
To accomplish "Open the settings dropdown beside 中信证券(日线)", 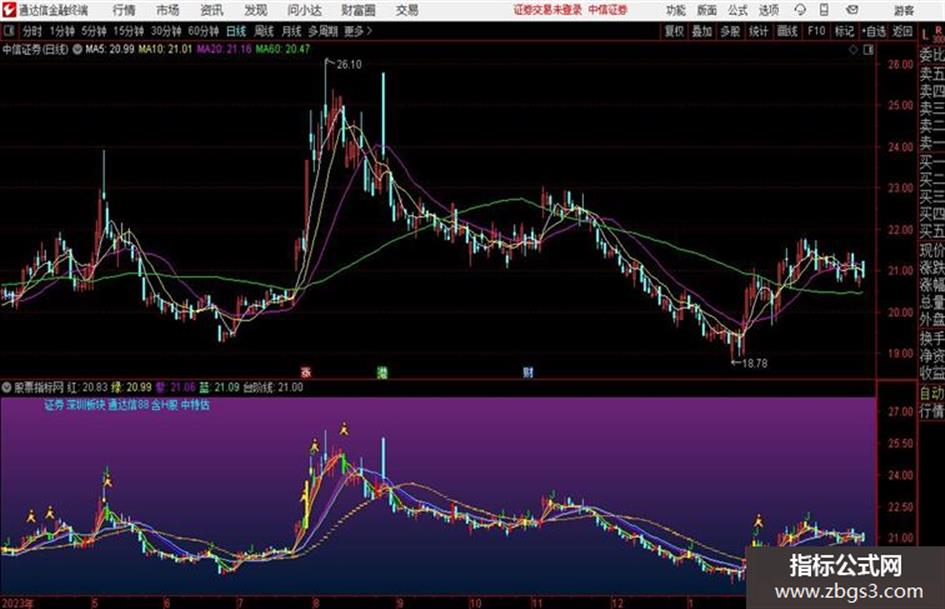I will (77, 49).
